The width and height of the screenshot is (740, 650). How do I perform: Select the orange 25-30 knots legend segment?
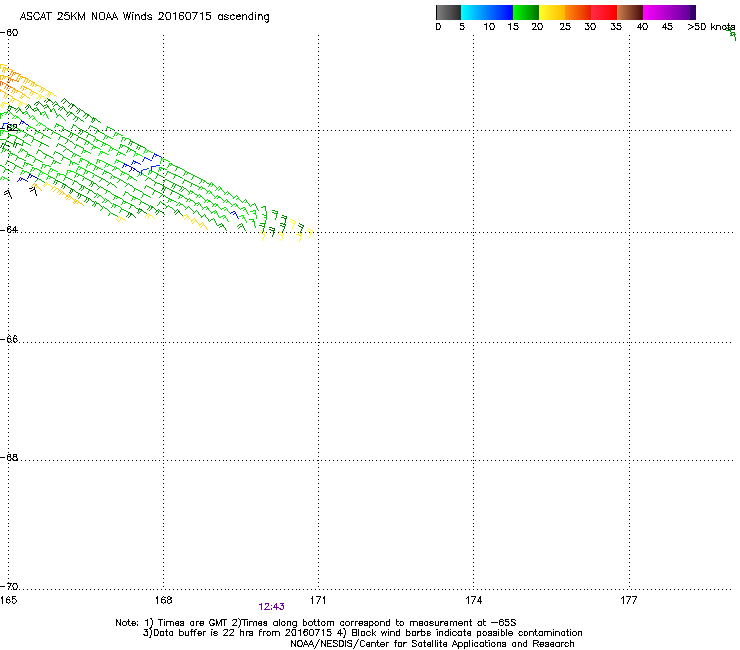click(578, 12)
